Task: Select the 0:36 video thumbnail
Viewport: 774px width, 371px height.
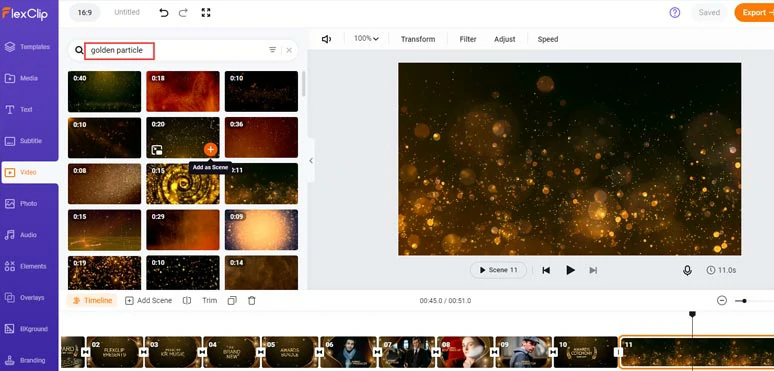Action: (x=261, y=138)
